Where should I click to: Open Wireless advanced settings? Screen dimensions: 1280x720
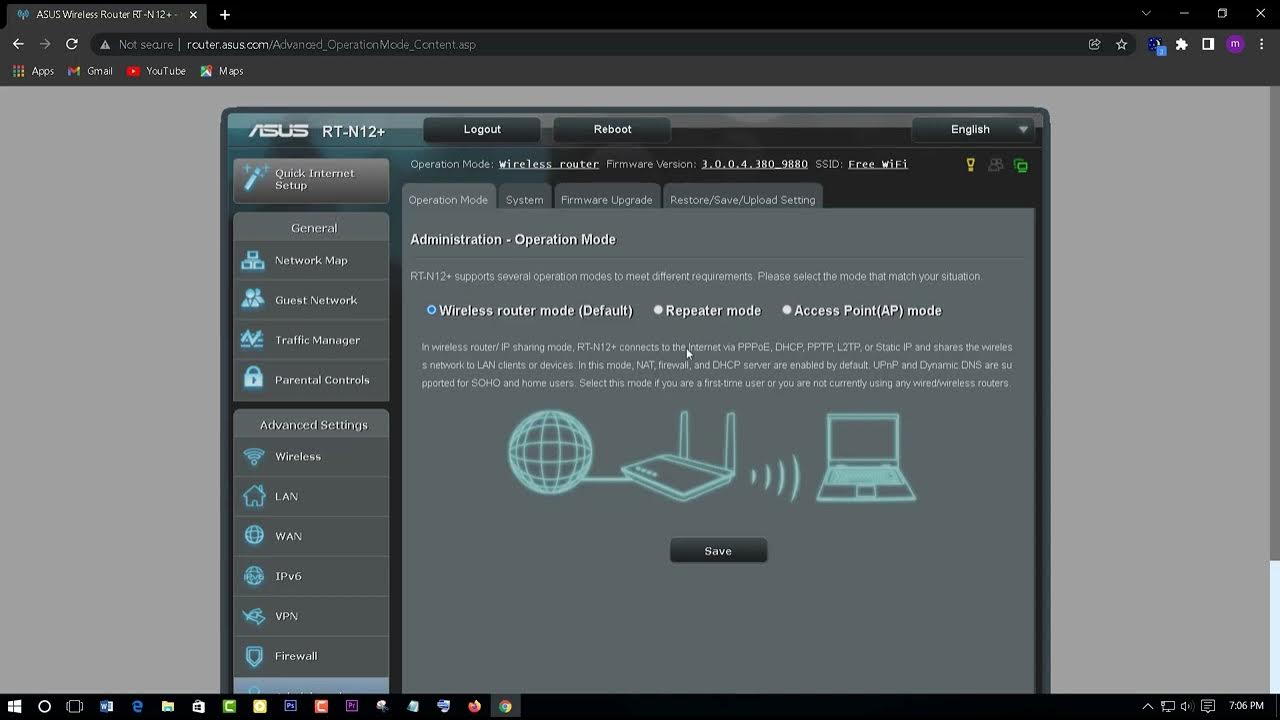pyautogui.click(x=311, y=456)
